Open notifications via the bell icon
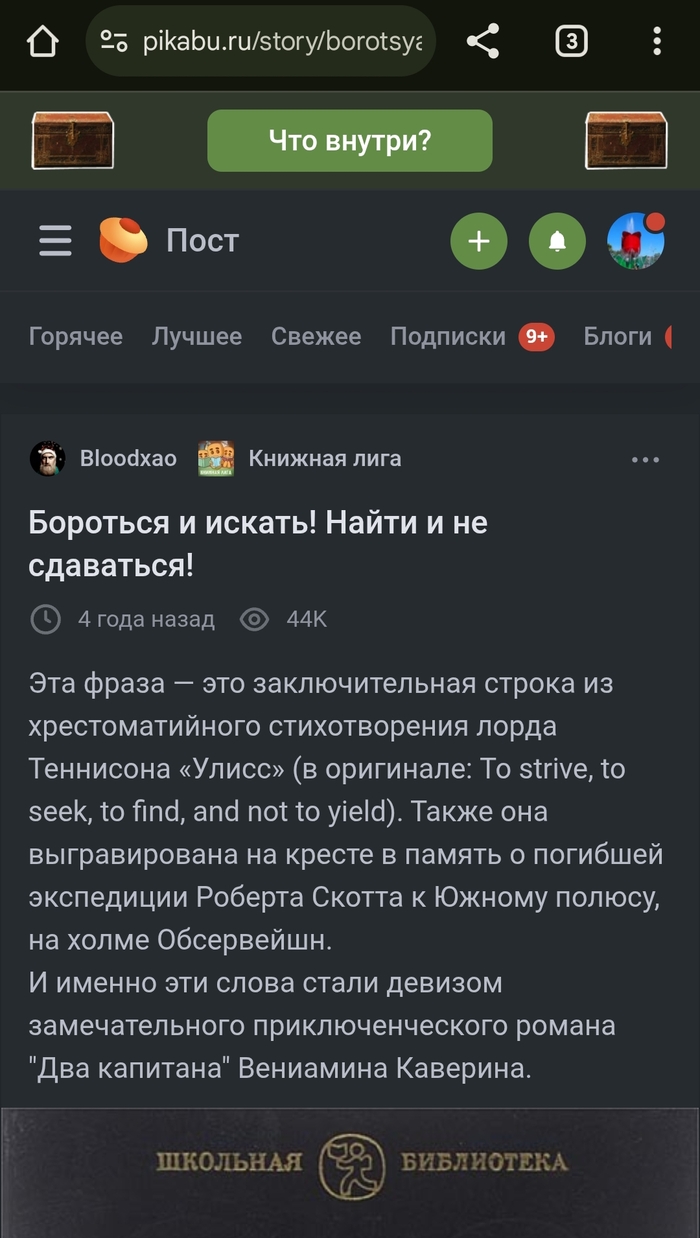 tap(557, 241)
